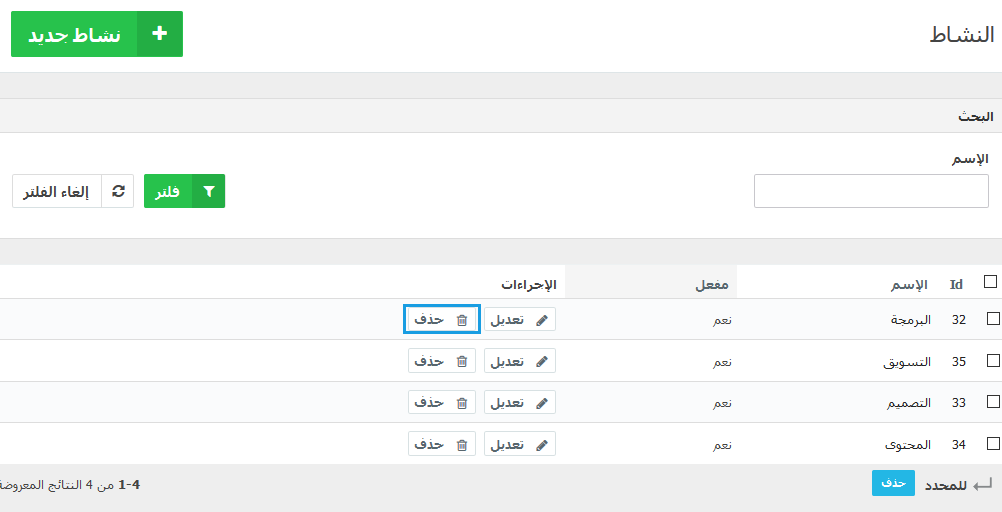The image size is (1002, 512).
Task: Click pencil edit icon for البرمجة row
Action: 542,320
